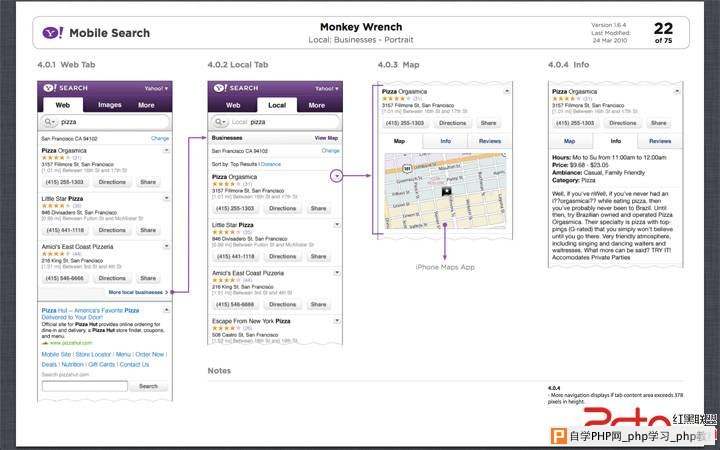720x450 pixels.
Task: Expand Little Star Pizza entry in Local Tab
Action: (337, 225)
